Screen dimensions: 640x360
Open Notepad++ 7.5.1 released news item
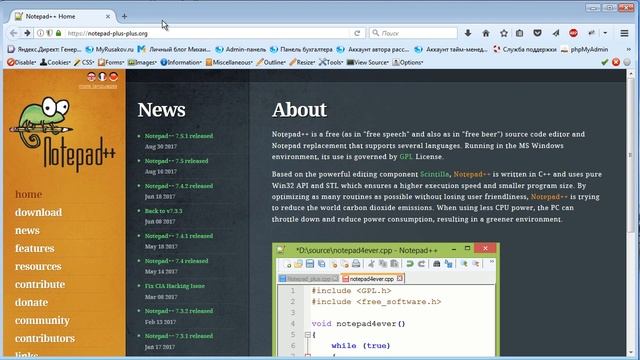click(x=179, y=136)
